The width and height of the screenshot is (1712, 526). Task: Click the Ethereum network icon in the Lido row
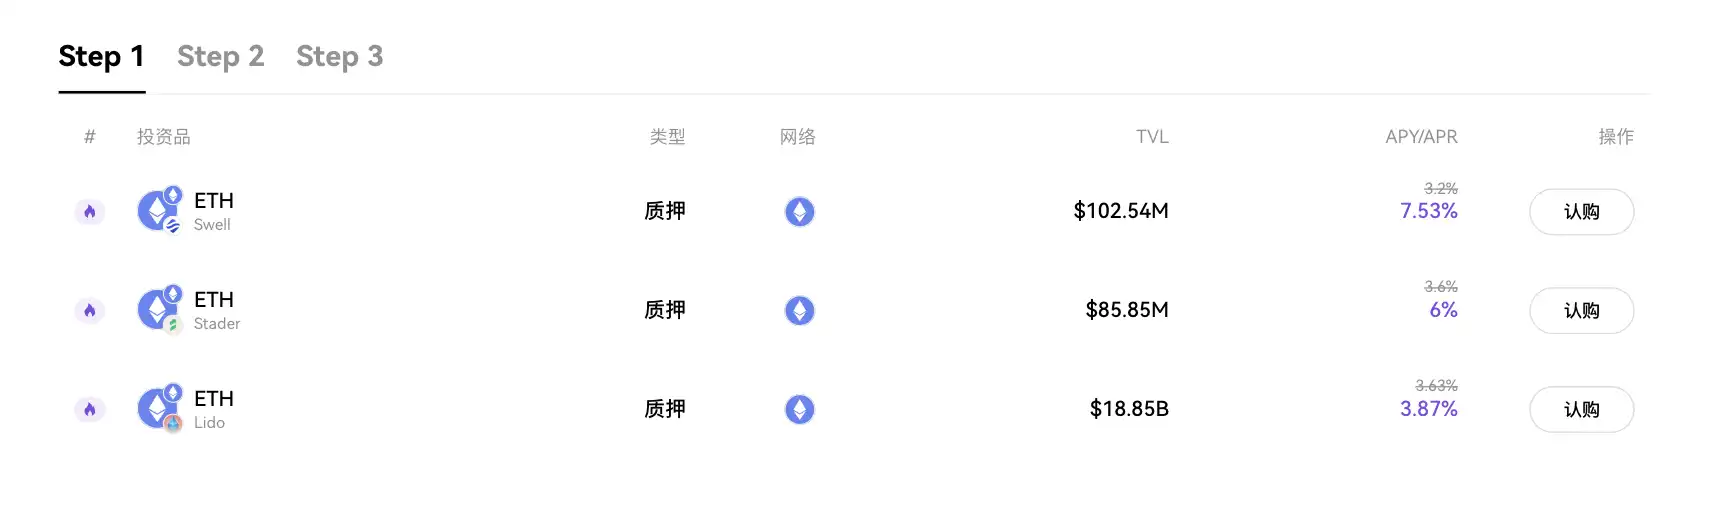(799, 409)
